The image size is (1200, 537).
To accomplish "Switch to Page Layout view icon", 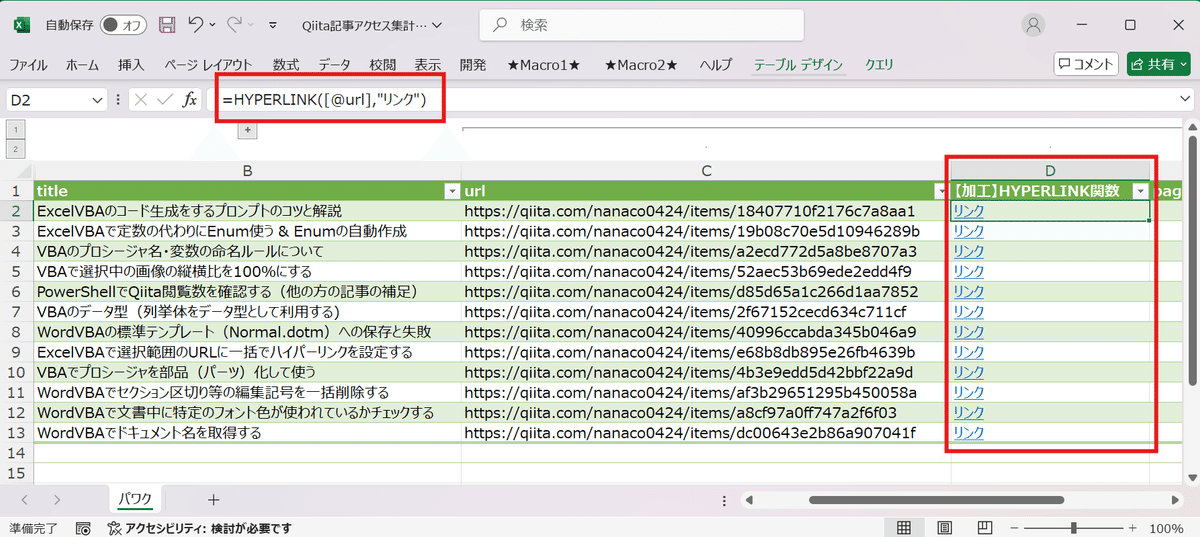I will click(944, 528).
